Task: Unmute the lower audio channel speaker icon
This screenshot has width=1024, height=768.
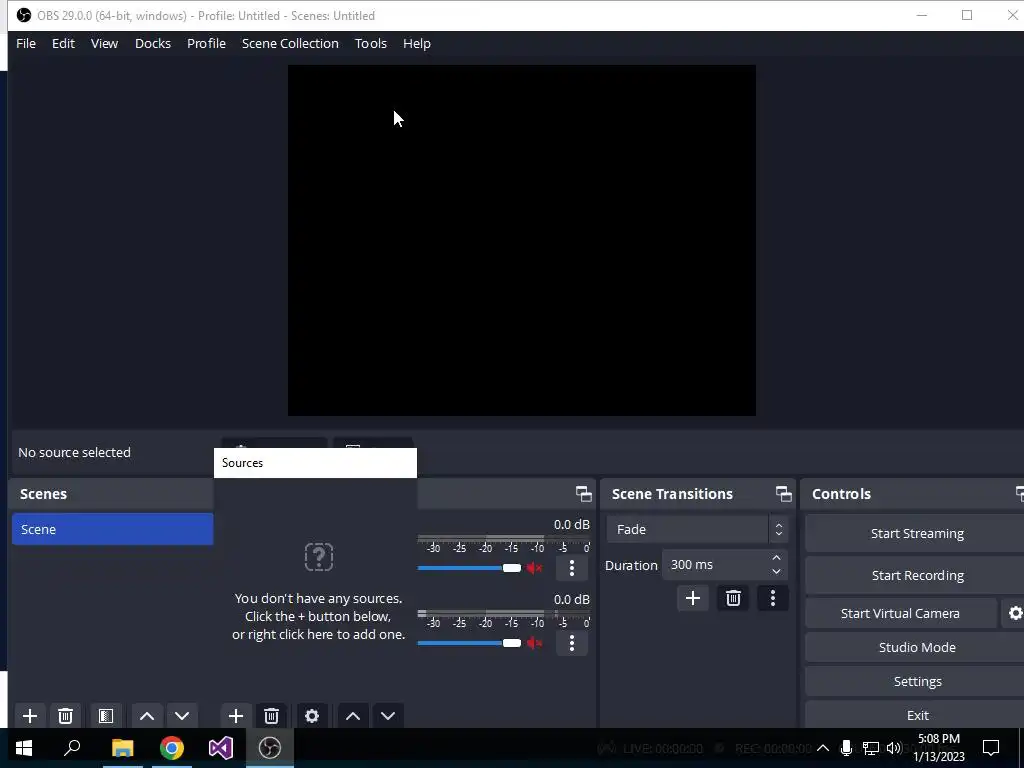Action: tap(535, 643)
